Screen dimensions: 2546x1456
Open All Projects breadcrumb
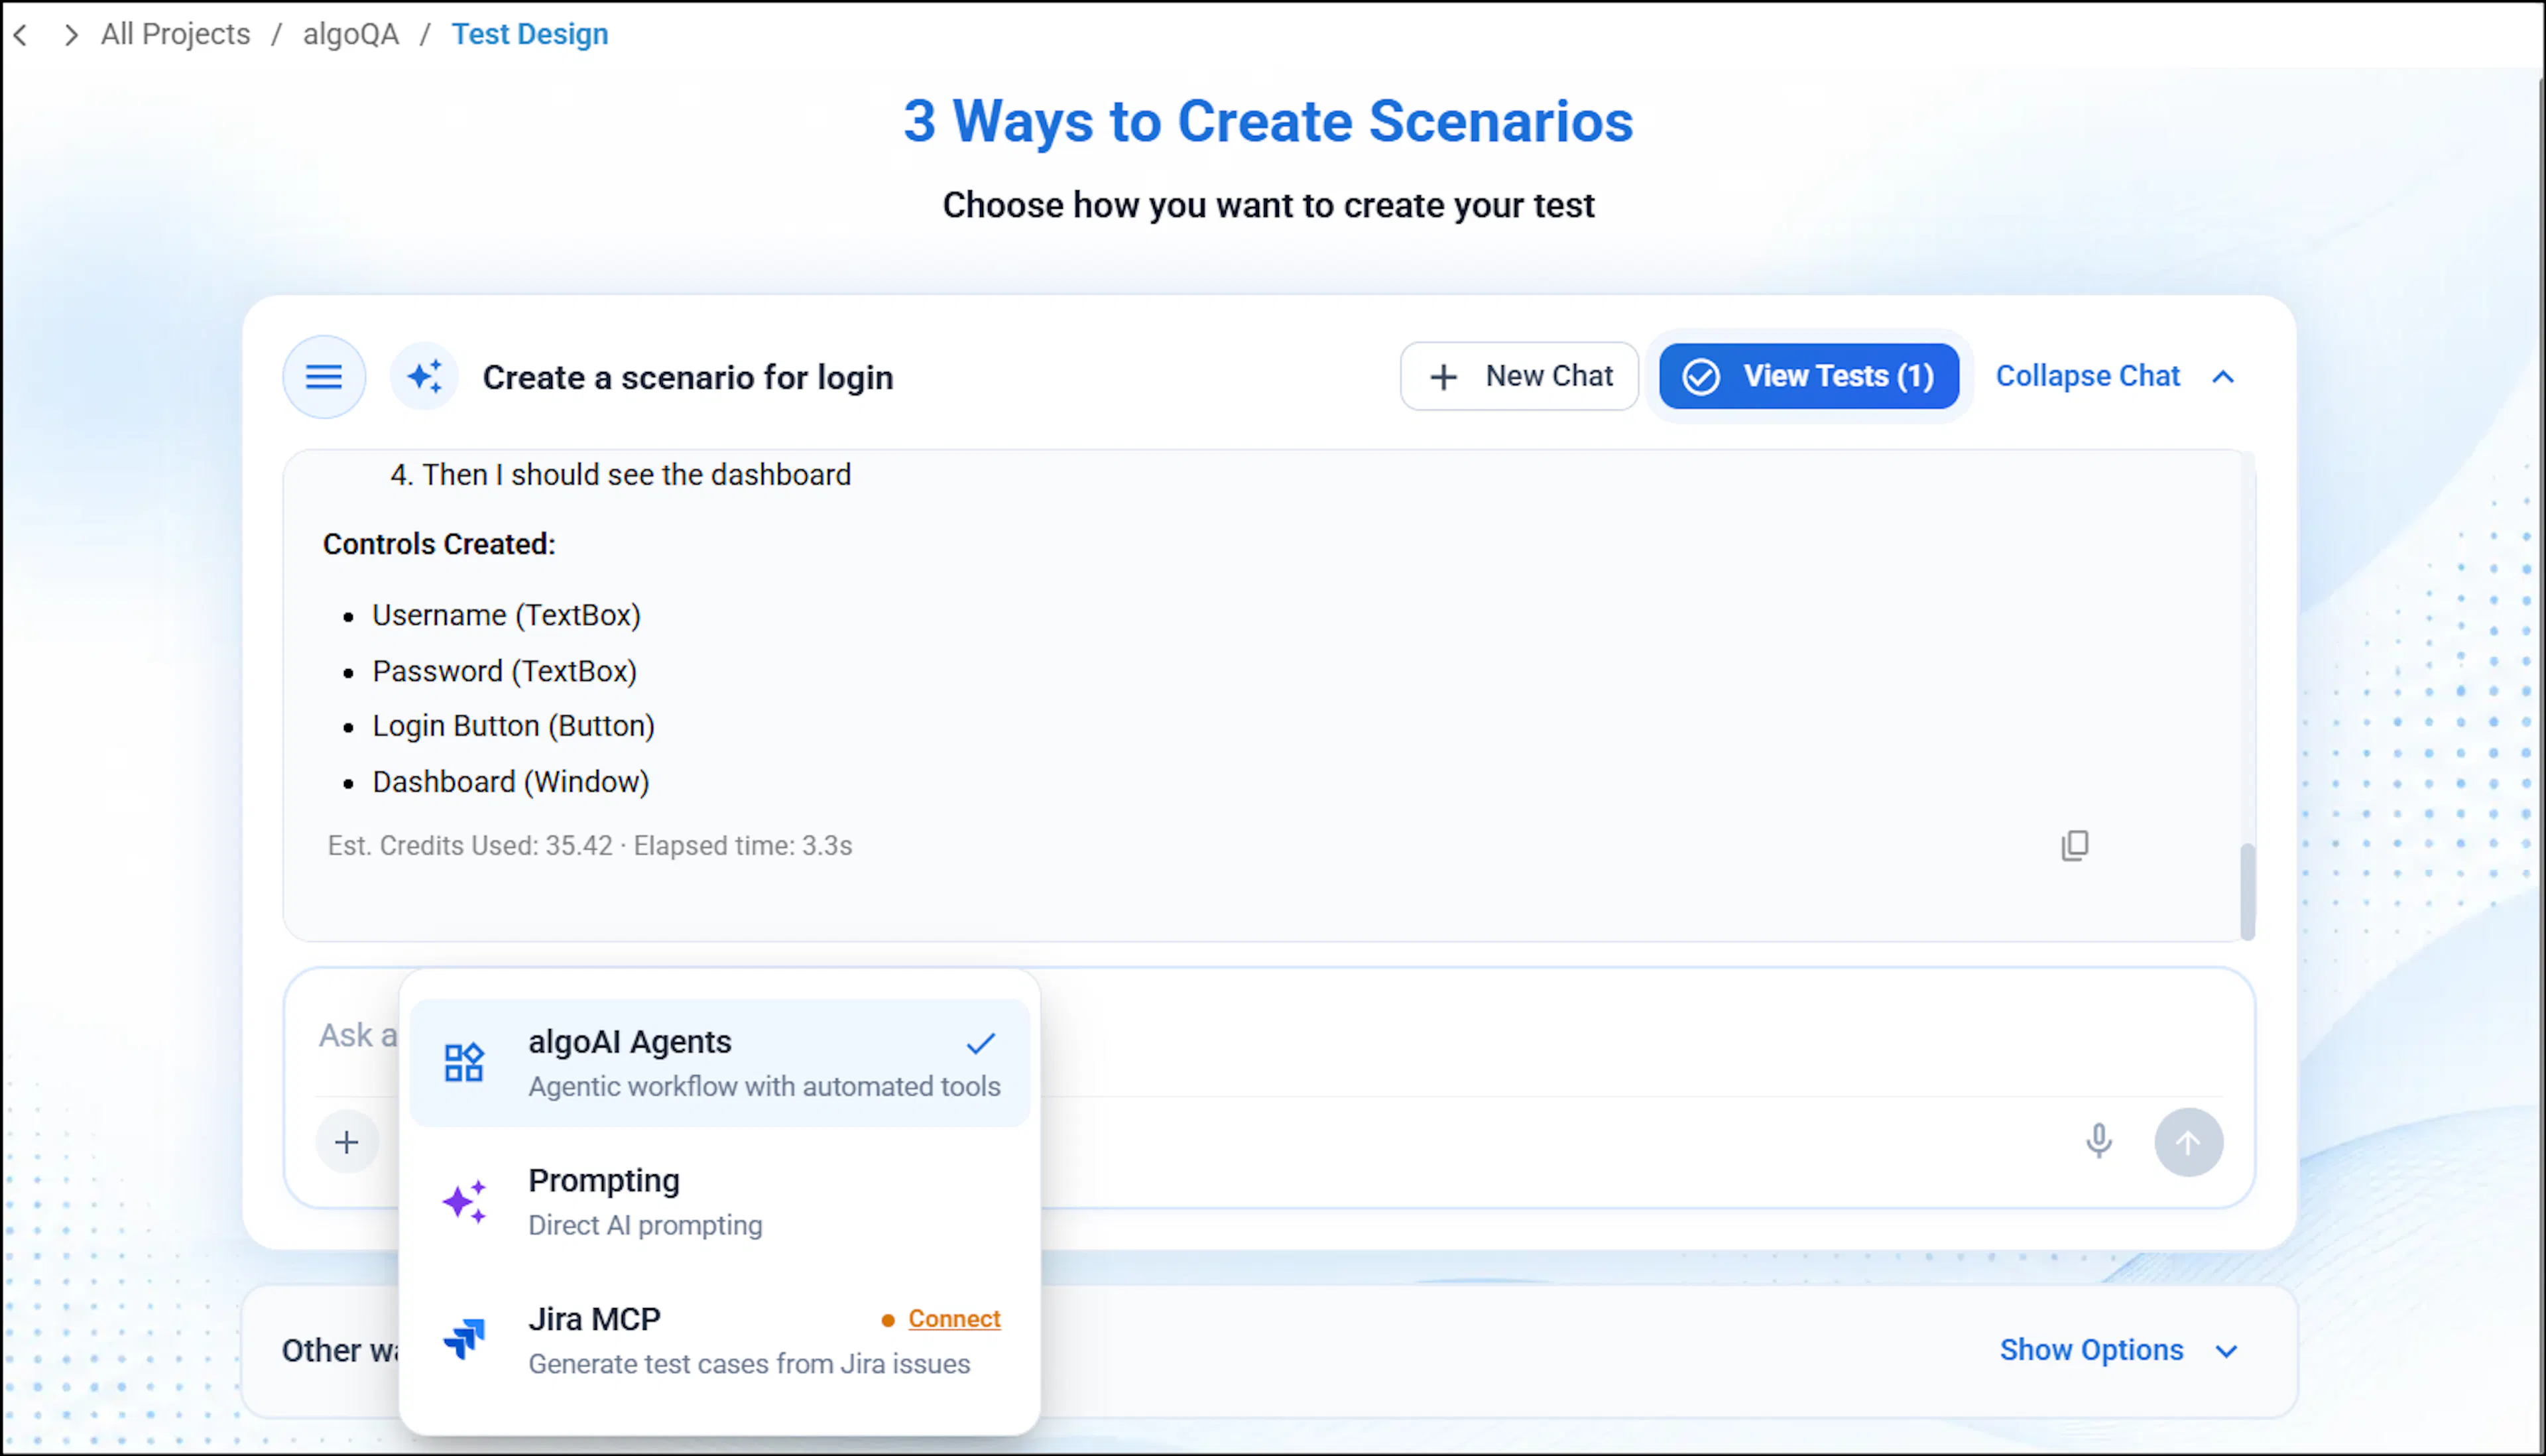(x=176, y=34)
